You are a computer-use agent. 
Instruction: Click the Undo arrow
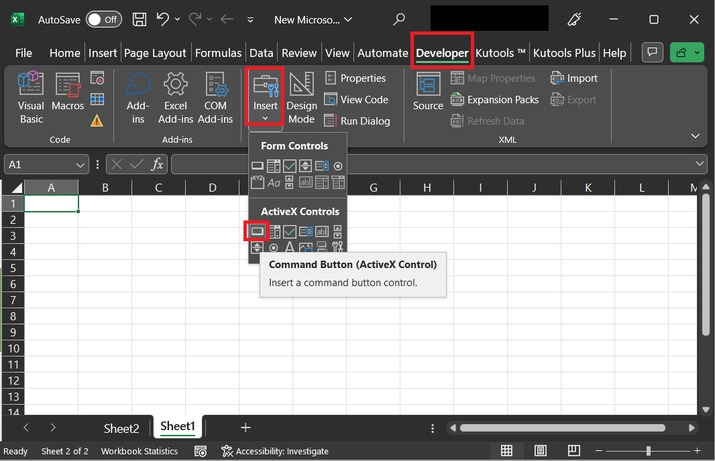coord(162,19)
